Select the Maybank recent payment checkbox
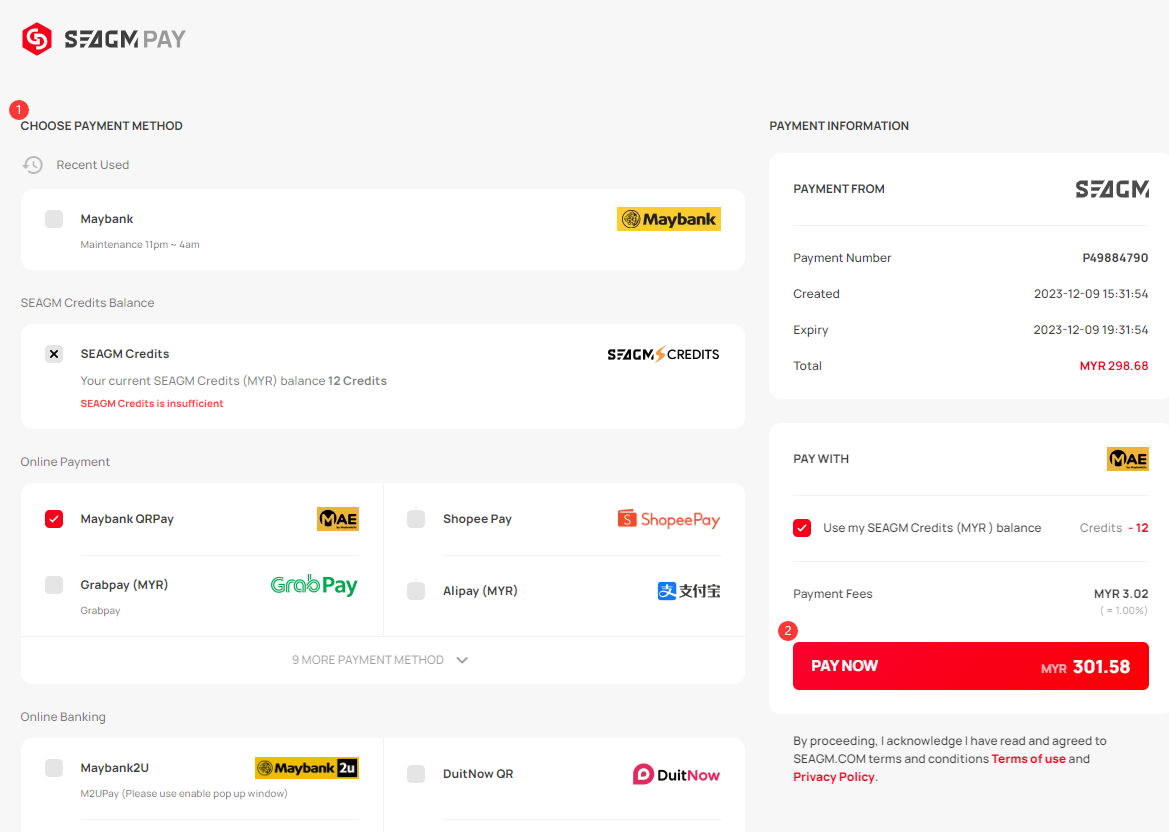Image resolution: width=1169 pixels, height=832 pixels. point(54,218)
